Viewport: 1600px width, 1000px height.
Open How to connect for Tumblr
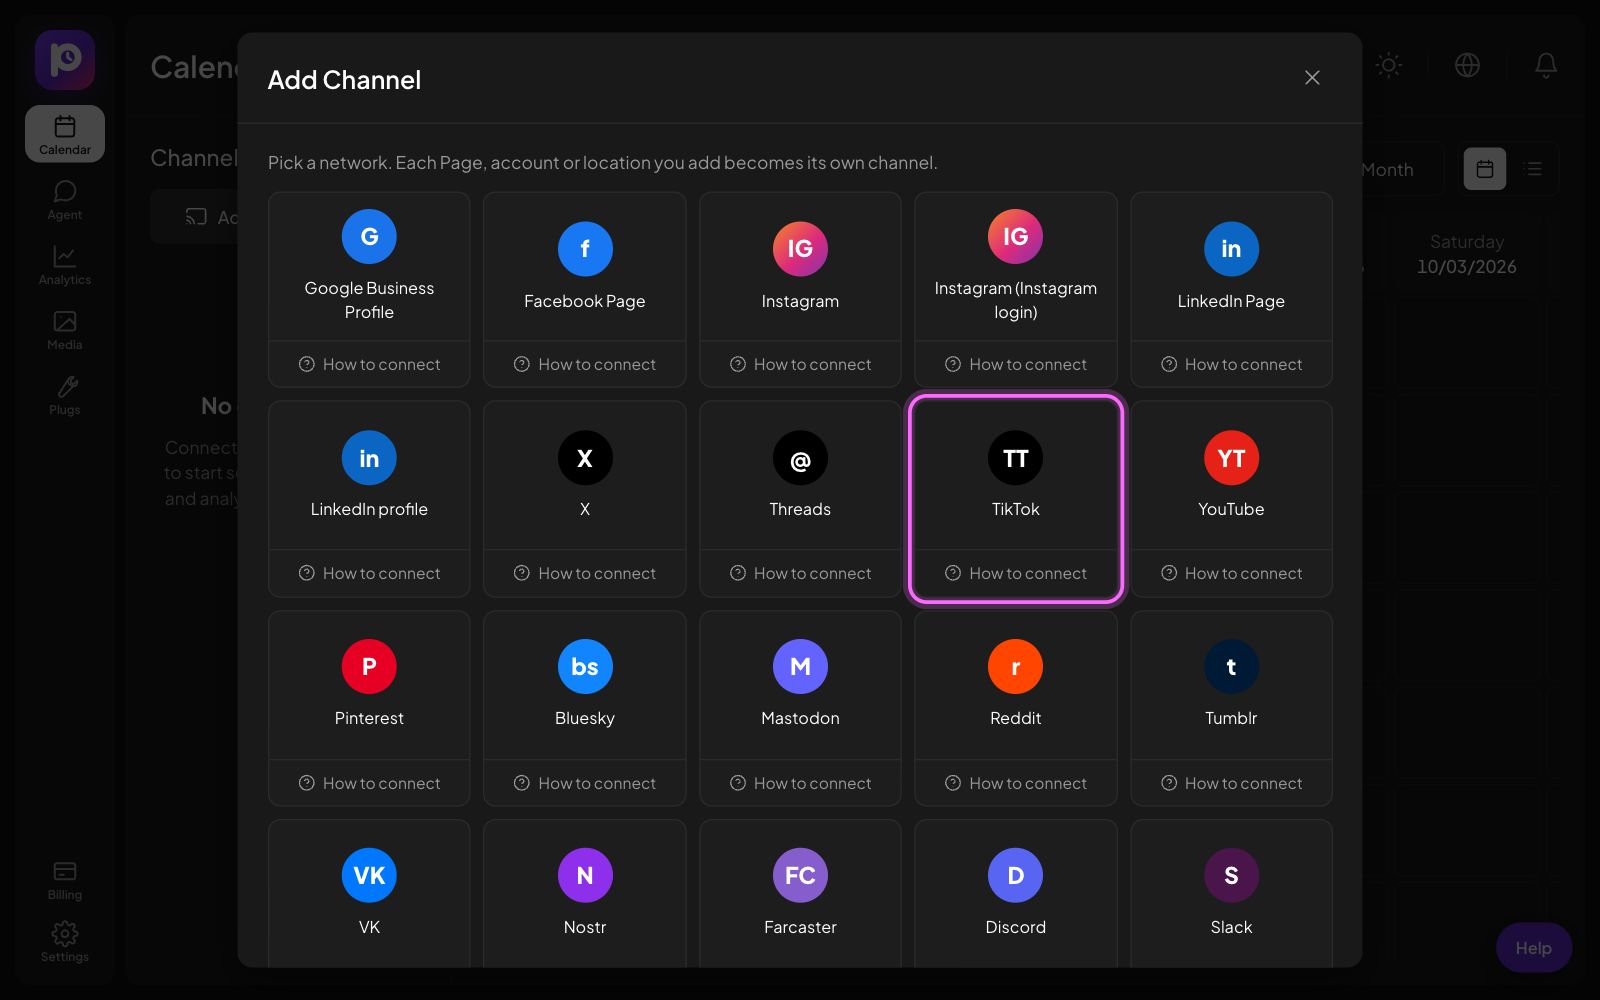pos(1231,783)
